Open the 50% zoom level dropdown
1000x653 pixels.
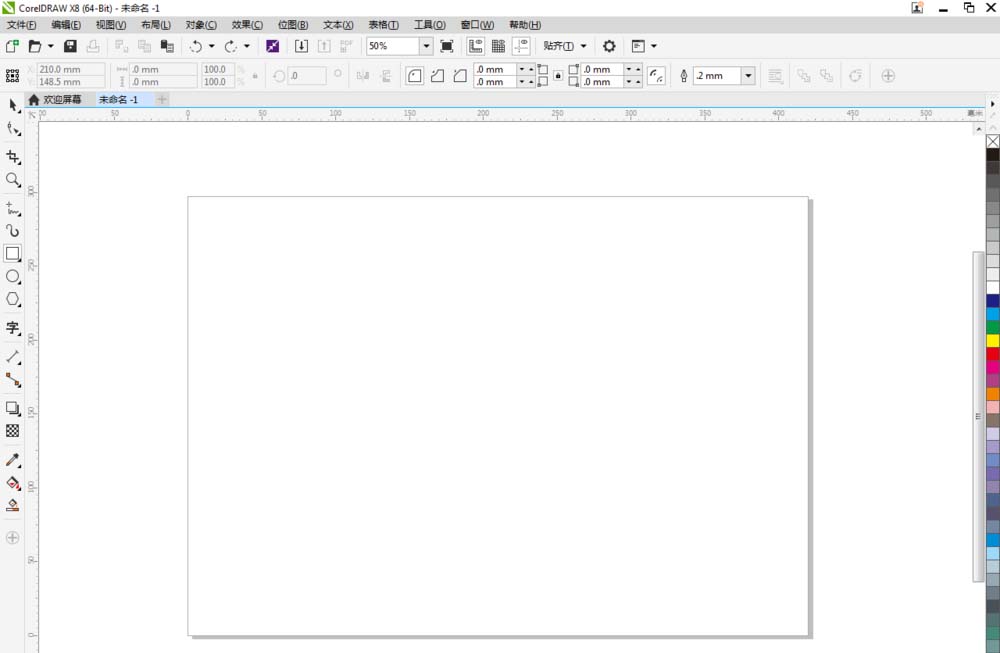tap(426, 46)
